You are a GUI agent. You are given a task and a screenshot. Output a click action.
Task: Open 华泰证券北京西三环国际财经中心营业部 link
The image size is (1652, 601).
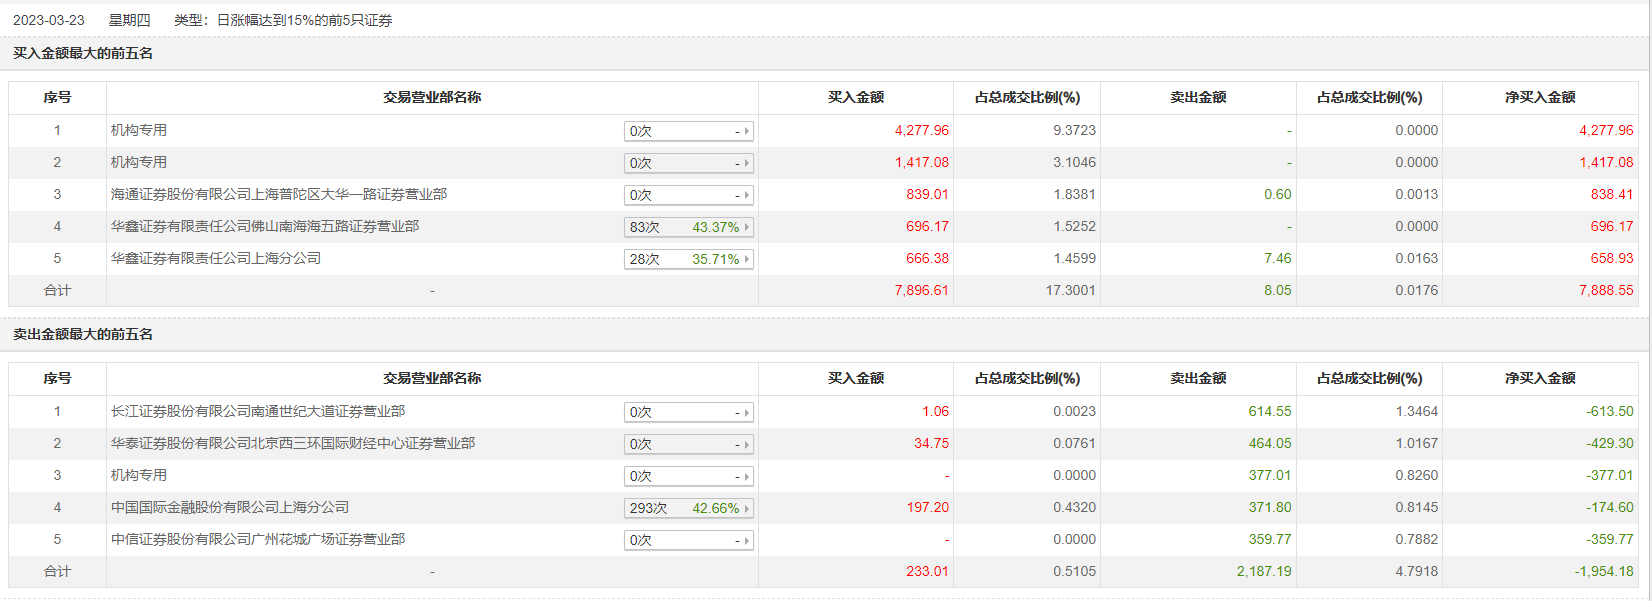[293, 443]
